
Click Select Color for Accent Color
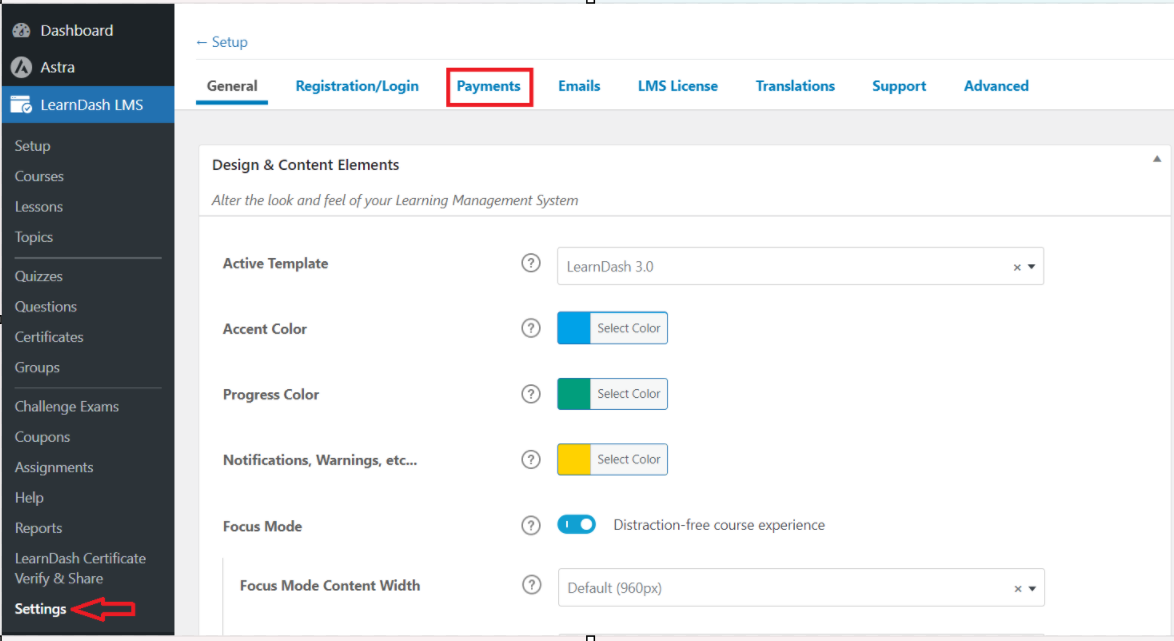pyautogui.click(x=629, y=328)
